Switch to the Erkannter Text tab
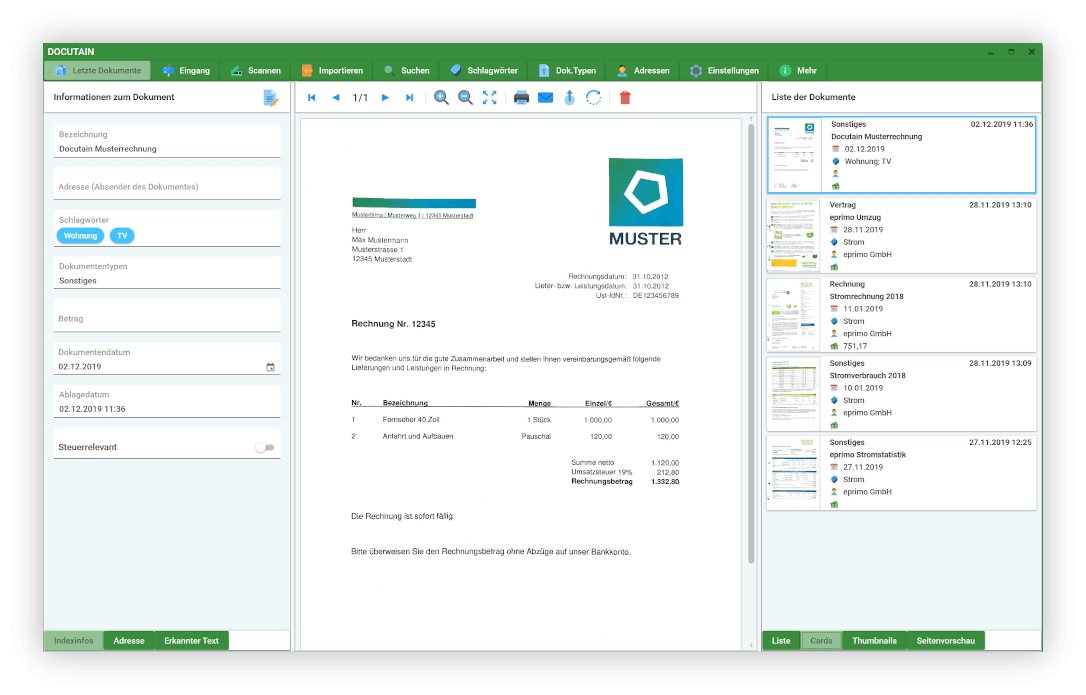The height and width of the screenshot is (695, 1086). tap(191, 641)
